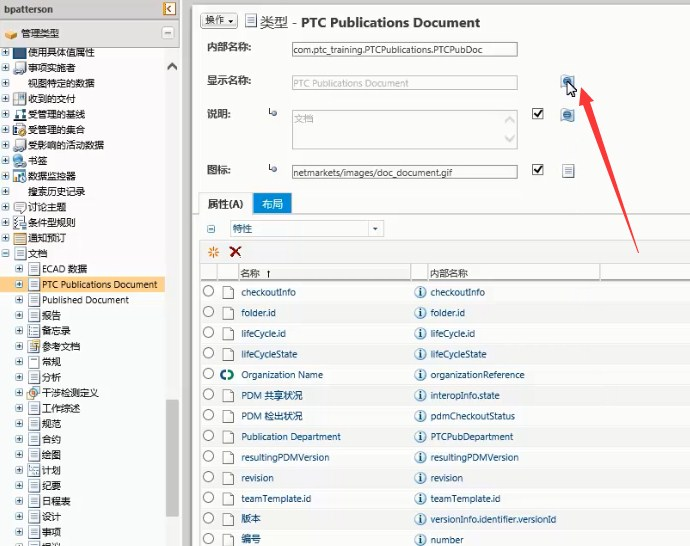Select radio button for checkoutInfo row
Screen dimensions: 690x546
209,291
